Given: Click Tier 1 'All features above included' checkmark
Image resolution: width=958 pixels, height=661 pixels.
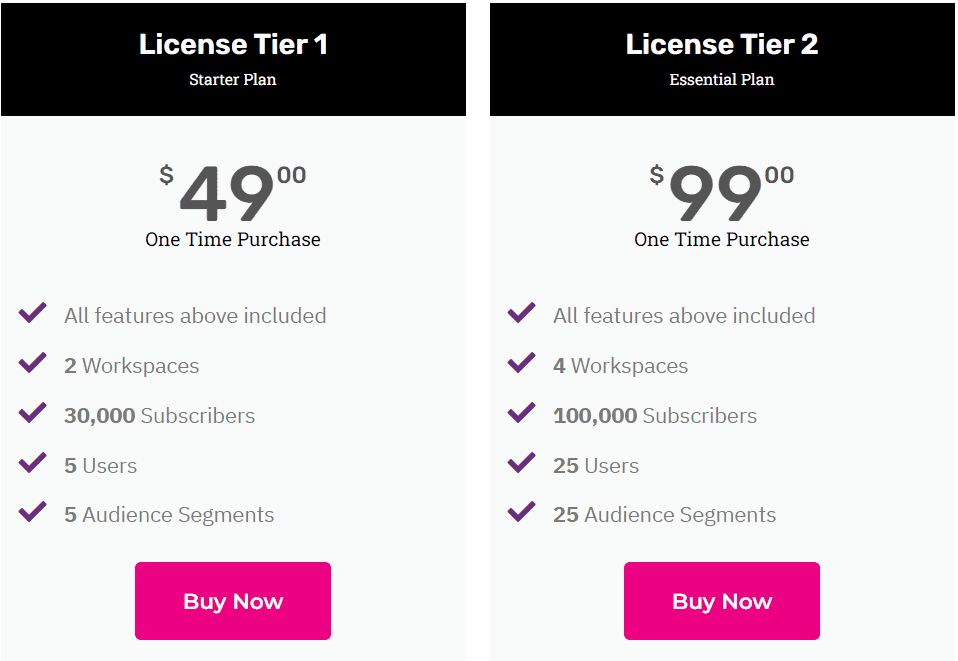Looking at the screenshot, I should [33, 313].
